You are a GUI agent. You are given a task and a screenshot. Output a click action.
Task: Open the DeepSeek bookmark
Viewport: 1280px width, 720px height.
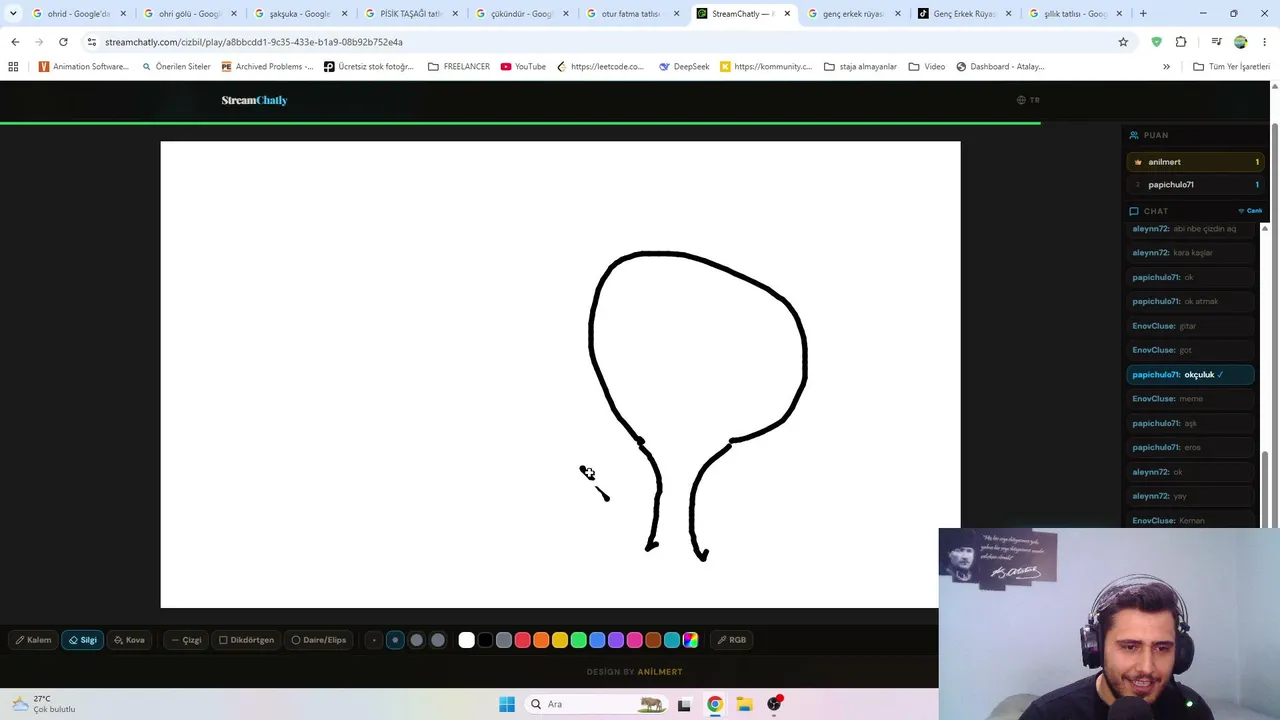[x=684, y=67]
